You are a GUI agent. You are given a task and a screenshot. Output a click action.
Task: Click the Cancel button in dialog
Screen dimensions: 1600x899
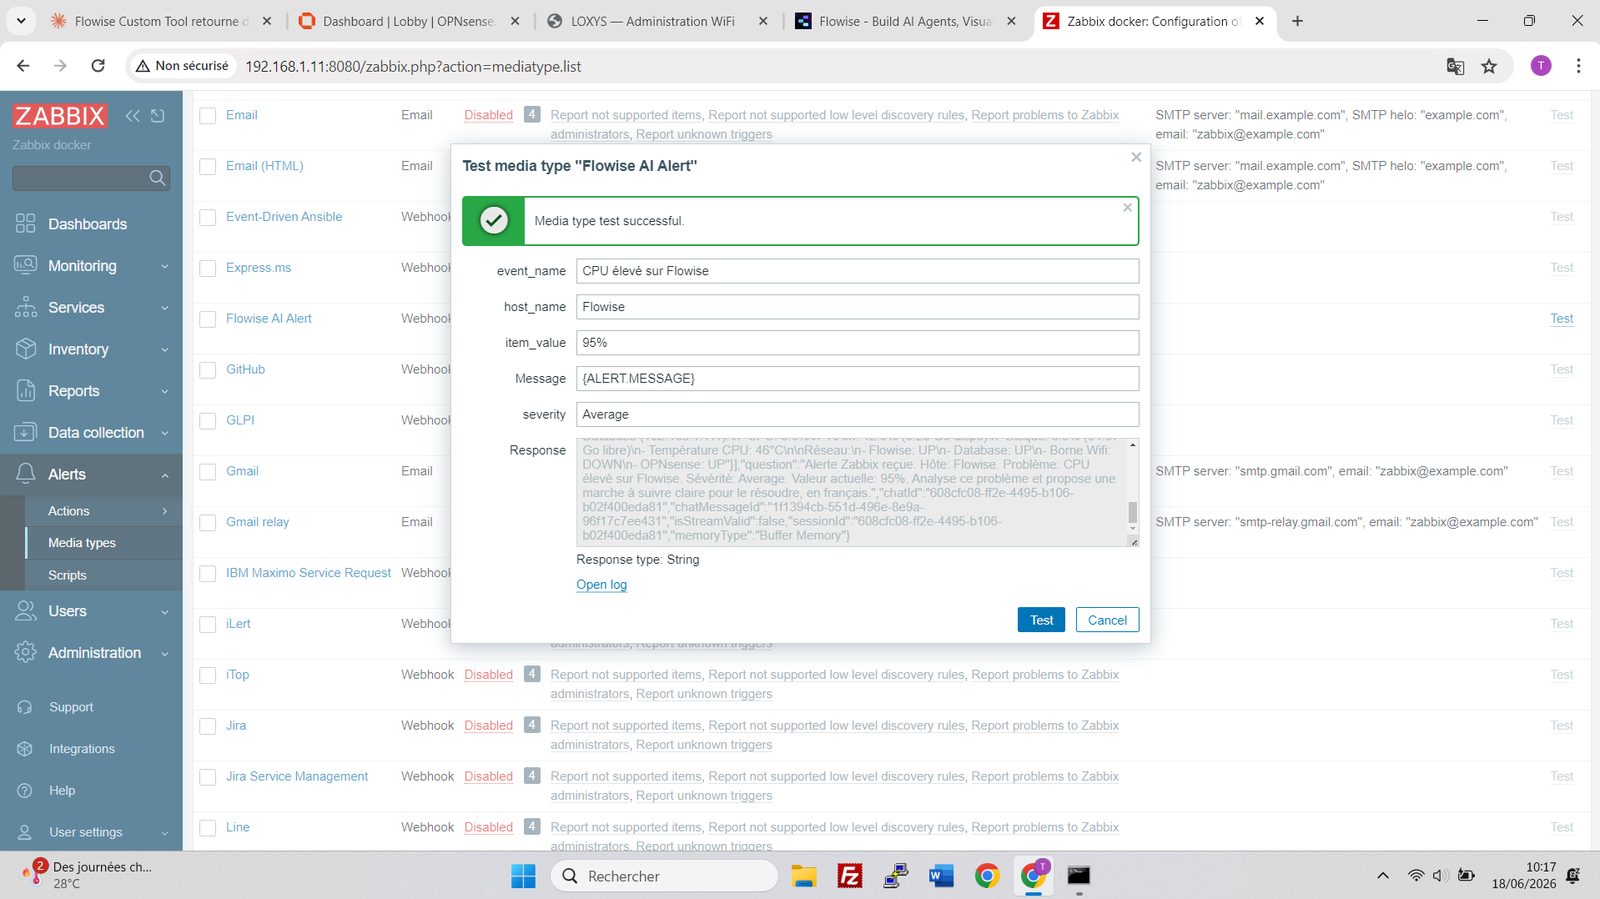pos(1107,620)
